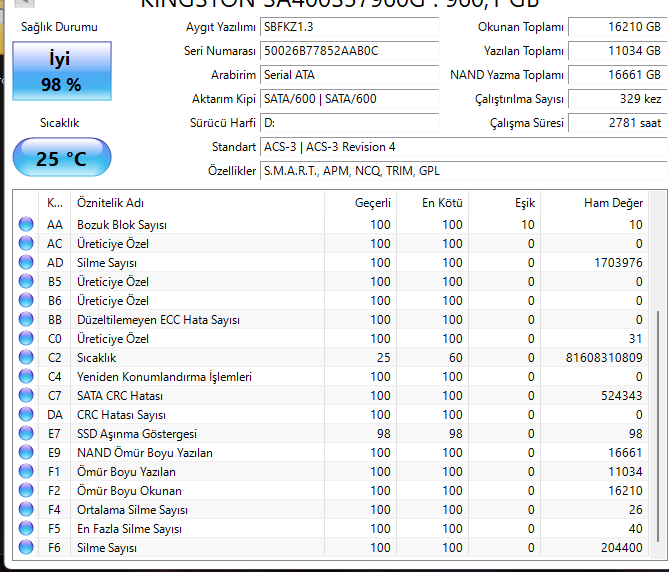Select the Düzeltilemeyen ECC Hata Sayısı name

click(158, 320)
